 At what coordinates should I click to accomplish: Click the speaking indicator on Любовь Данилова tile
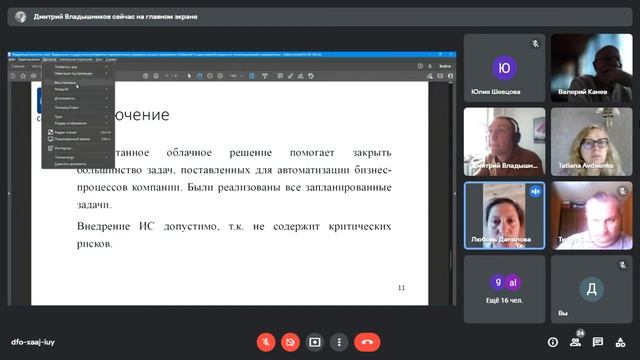(x=535, y=191)
